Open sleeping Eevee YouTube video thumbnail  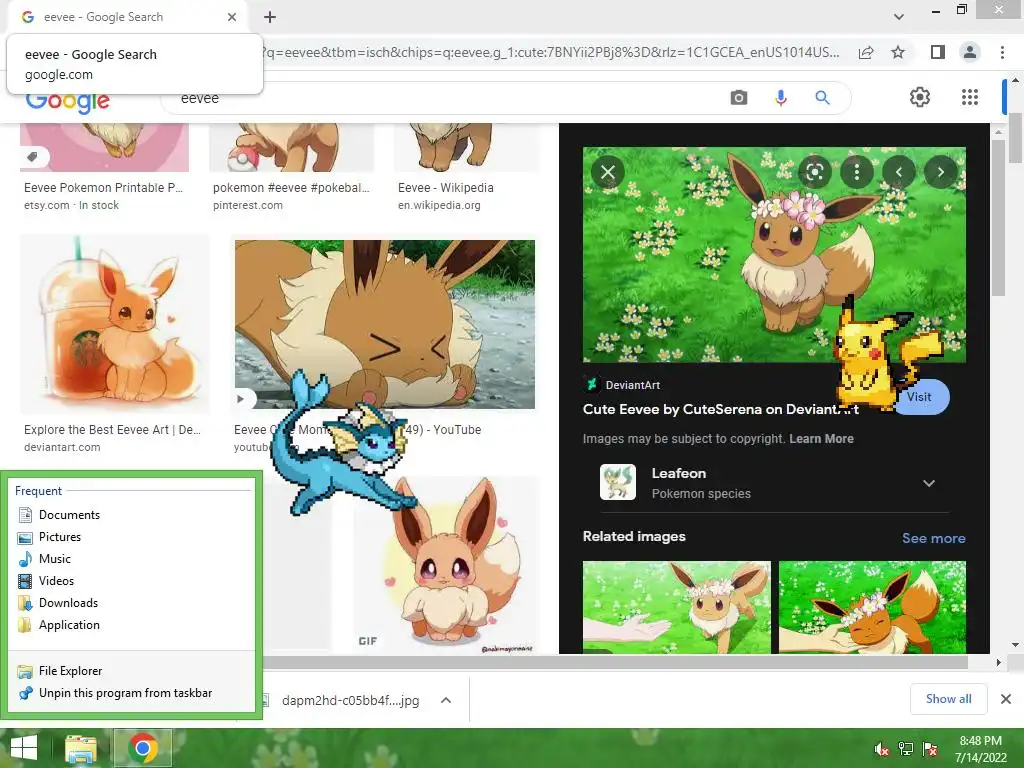pos(385,324)
